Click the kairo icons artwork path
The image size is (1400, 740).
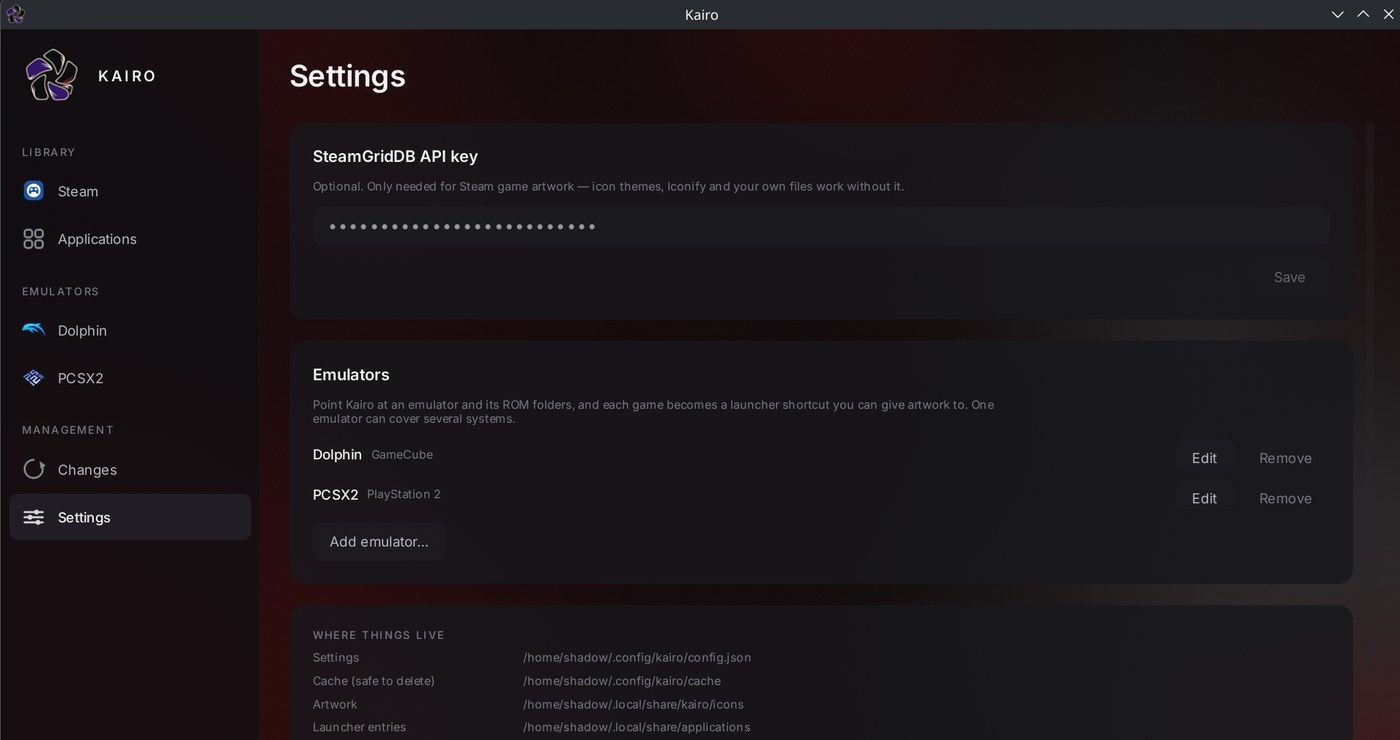click(633, 704)
